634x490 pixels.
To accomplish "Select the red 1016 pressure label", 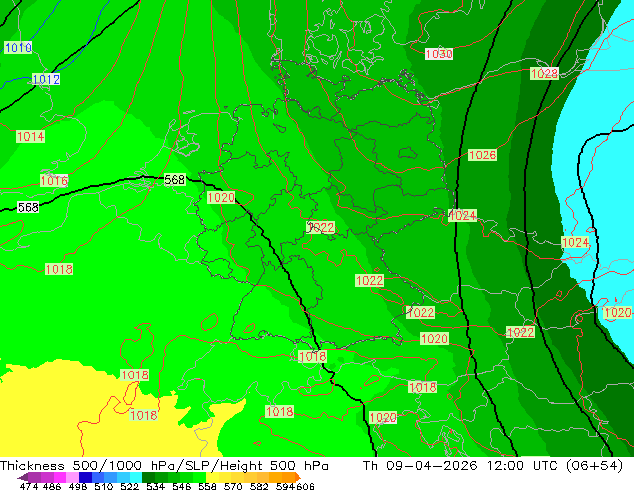I will tap(54, 180).
